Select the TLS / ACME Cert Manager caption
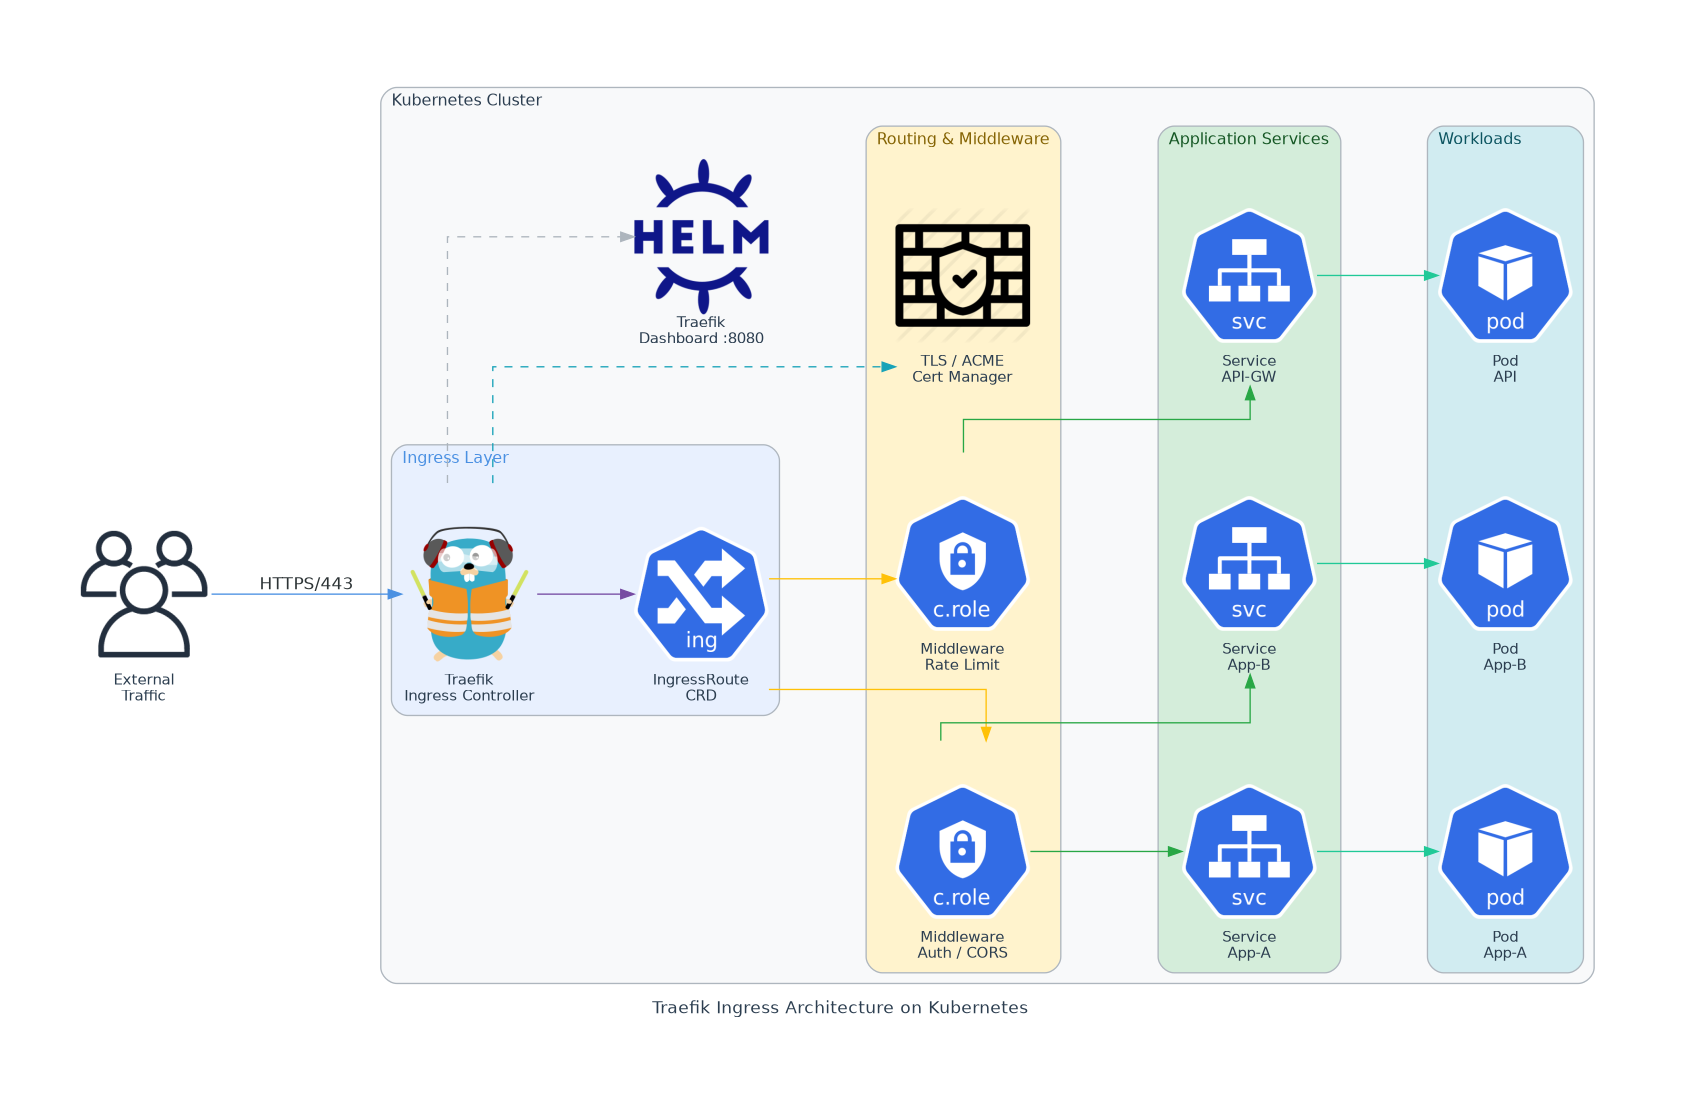 point(962,368)
